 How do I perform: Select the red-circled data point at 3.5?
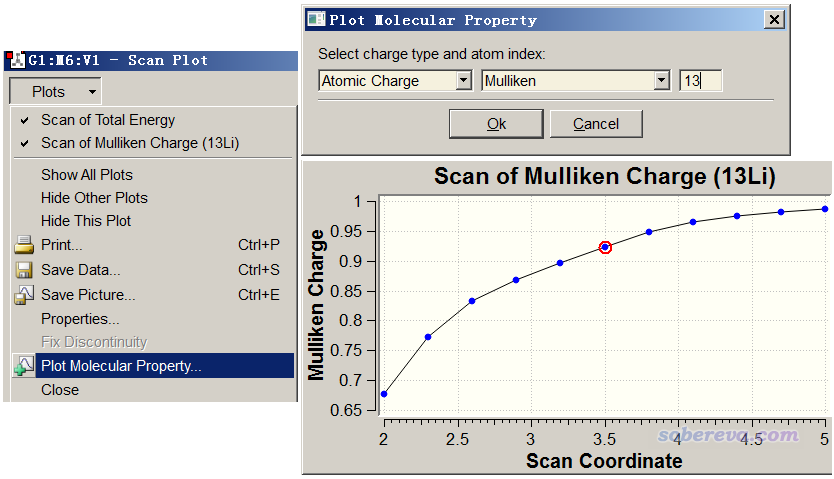[x=605, y=247]
